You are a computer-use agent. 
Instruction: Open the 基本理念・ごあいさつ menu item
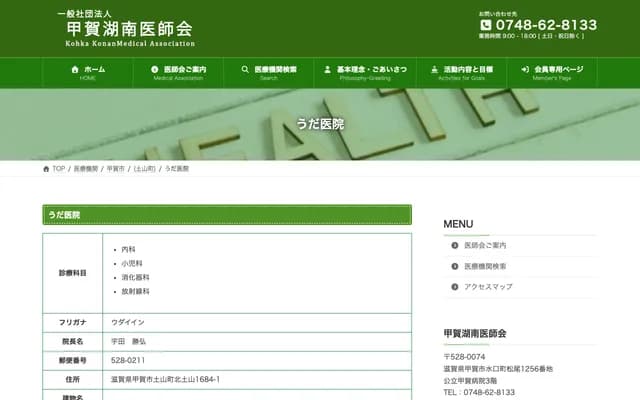[x=365, y=73]
